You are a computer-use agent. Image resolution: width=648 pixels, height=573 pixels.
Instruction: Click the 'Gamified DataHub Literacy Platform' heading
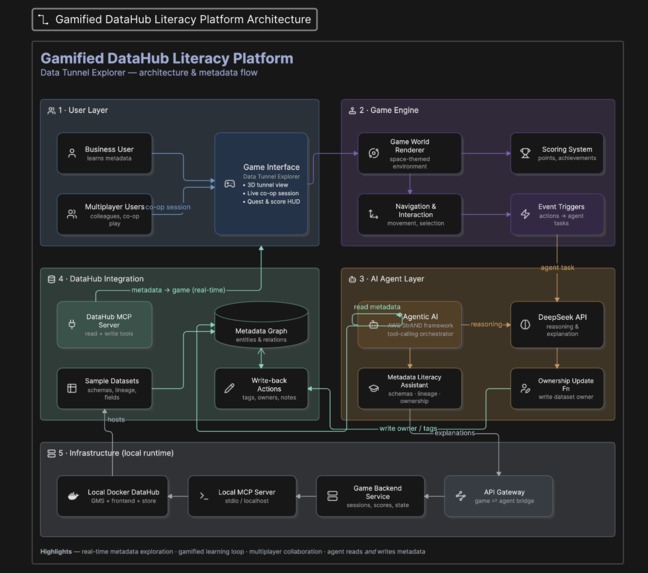(x=167, y=58)
